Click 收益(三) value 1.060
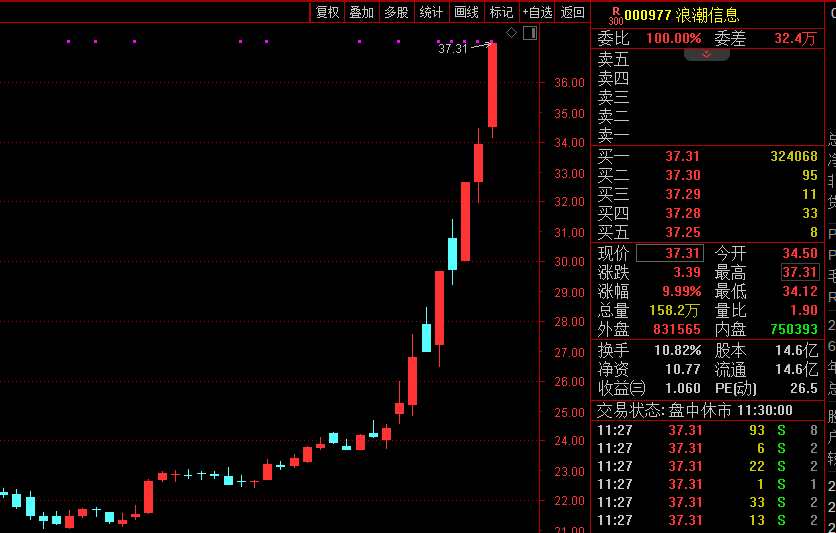The width and height of the screenshot is (836, 533). coord(682,388)
